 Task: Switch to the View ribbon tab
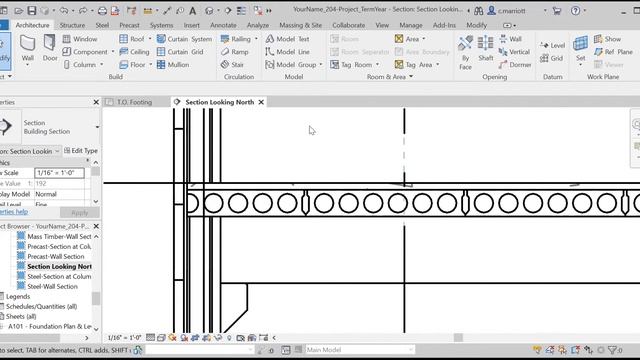pyautogui.click(x=382, y=25)
